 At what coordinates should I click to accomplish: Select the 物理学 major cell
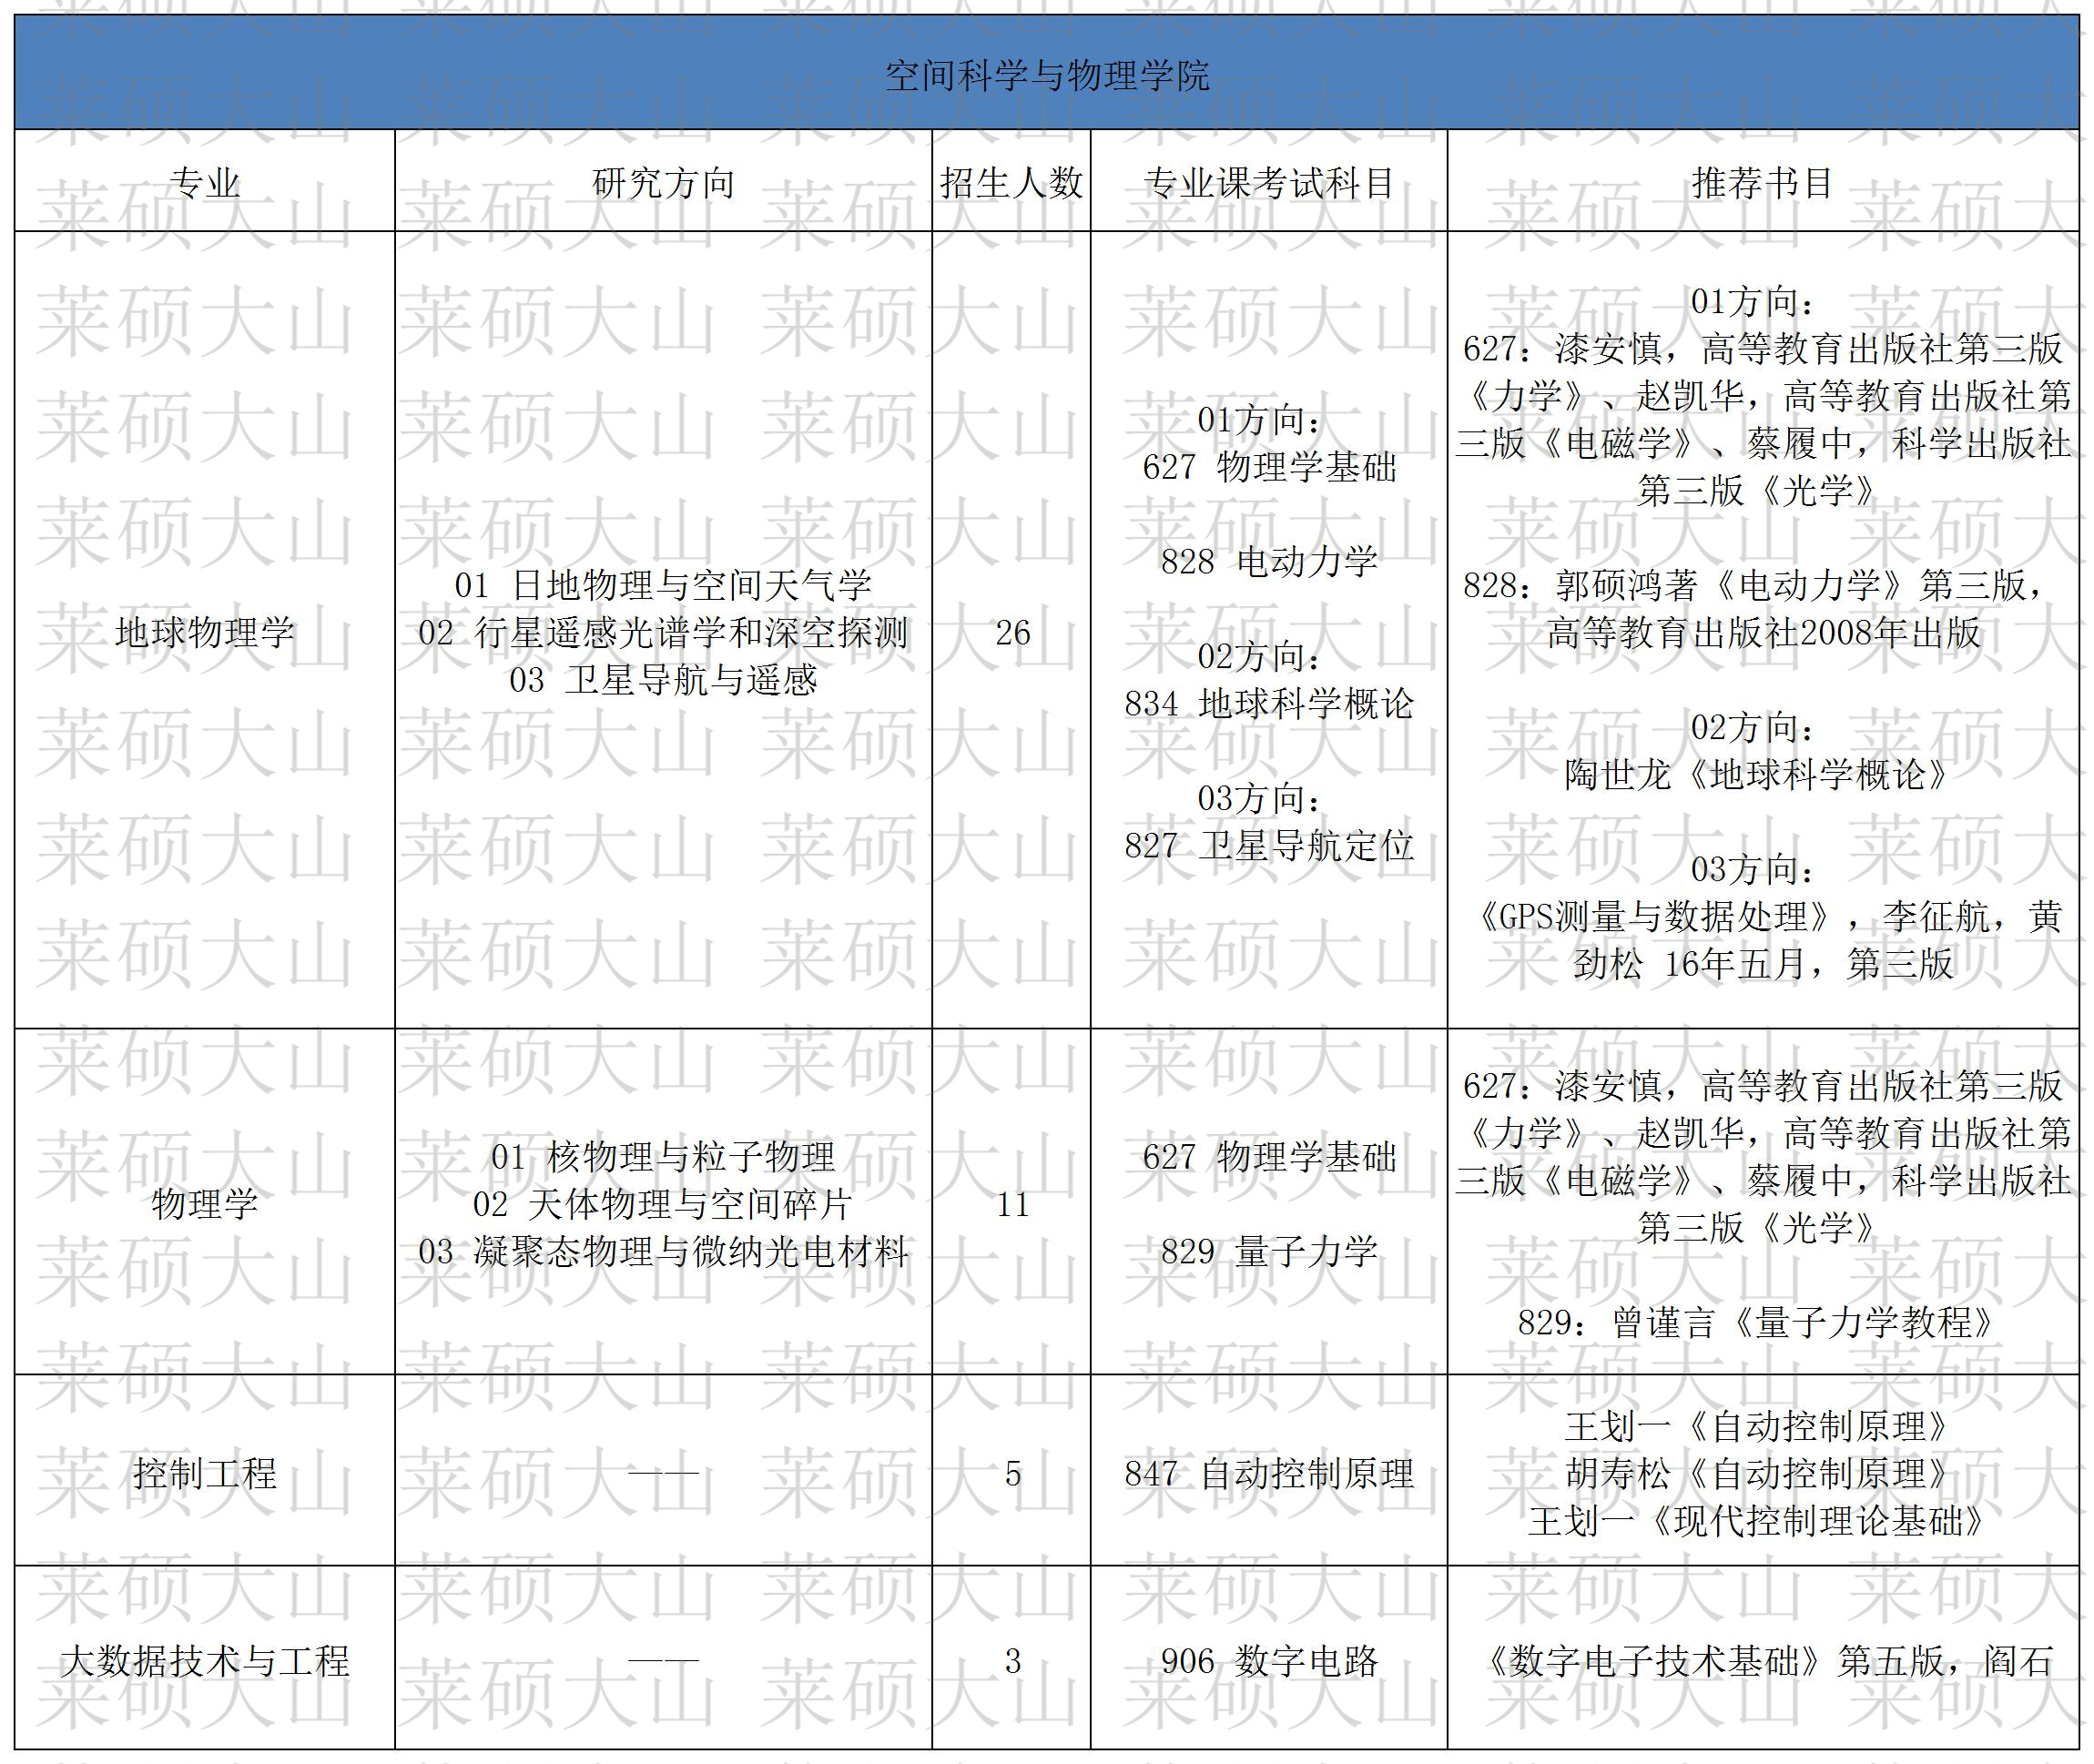[x=205, y=1203]
